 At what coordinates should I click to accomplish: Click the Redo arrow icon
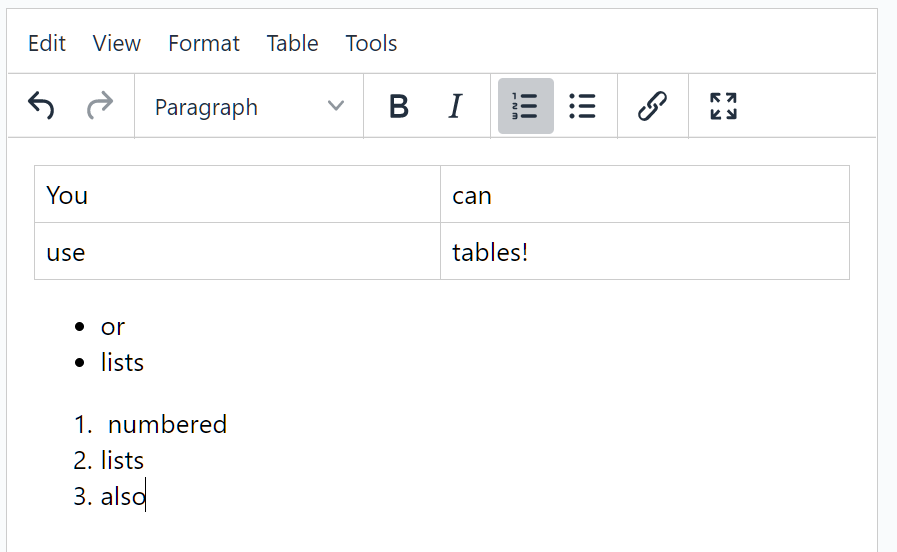point(100,106)
